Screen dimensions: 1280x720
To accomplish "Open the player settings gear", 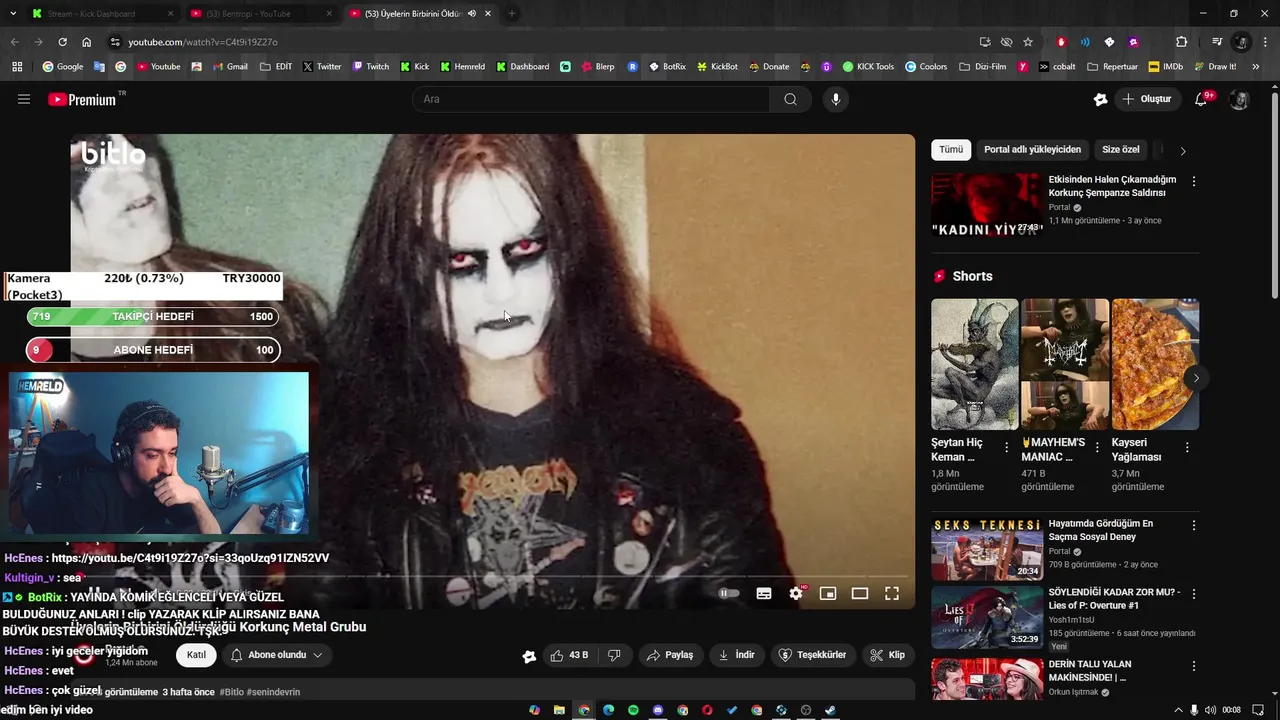I will 796,593.
